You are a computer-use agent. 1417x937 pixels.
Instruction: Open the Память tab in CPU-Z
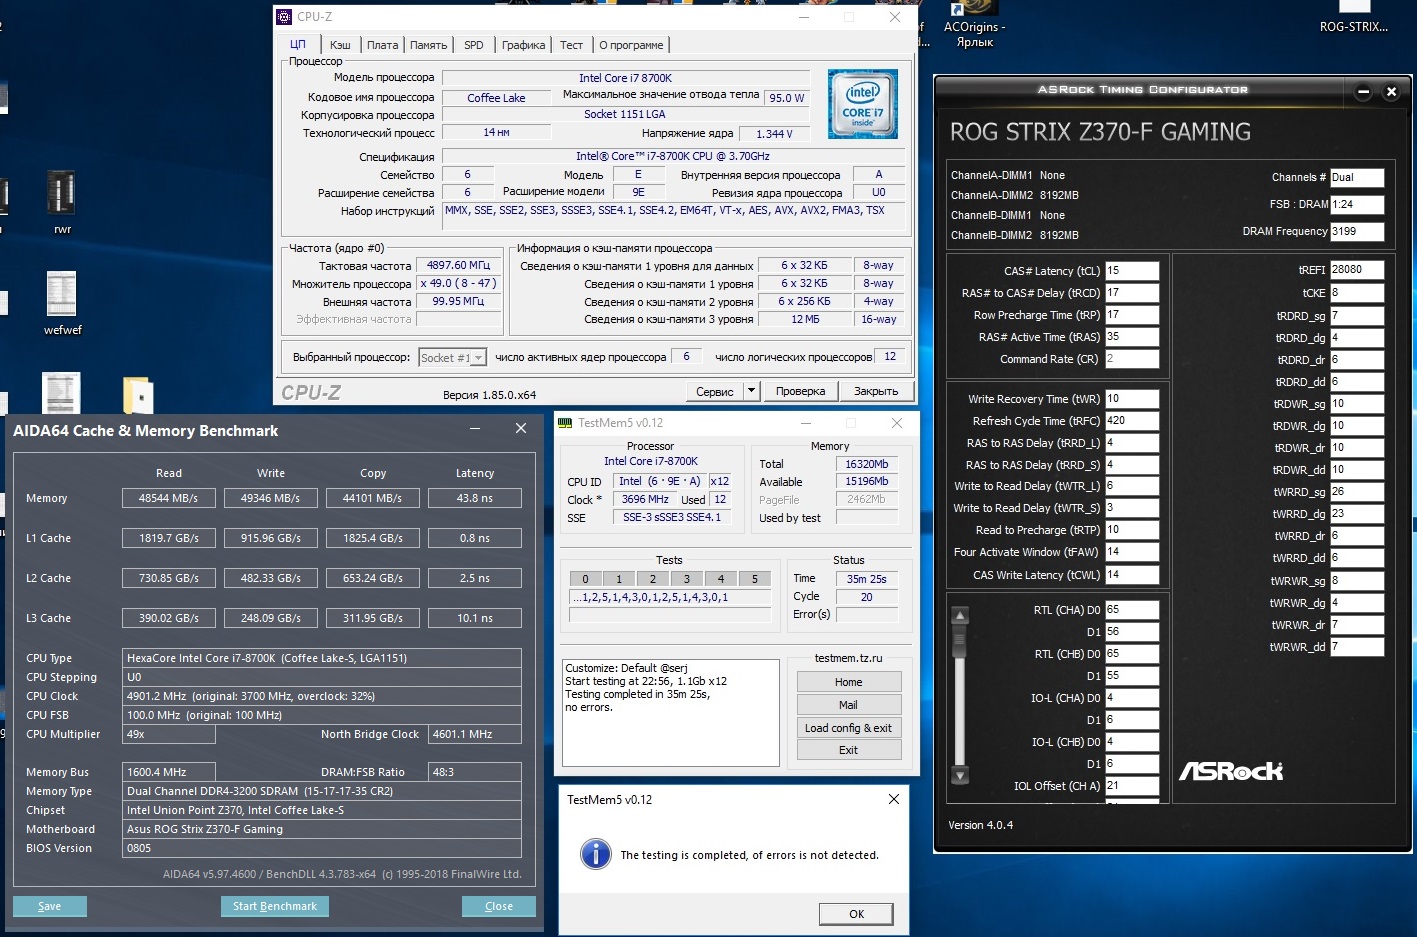pos(428,45)
